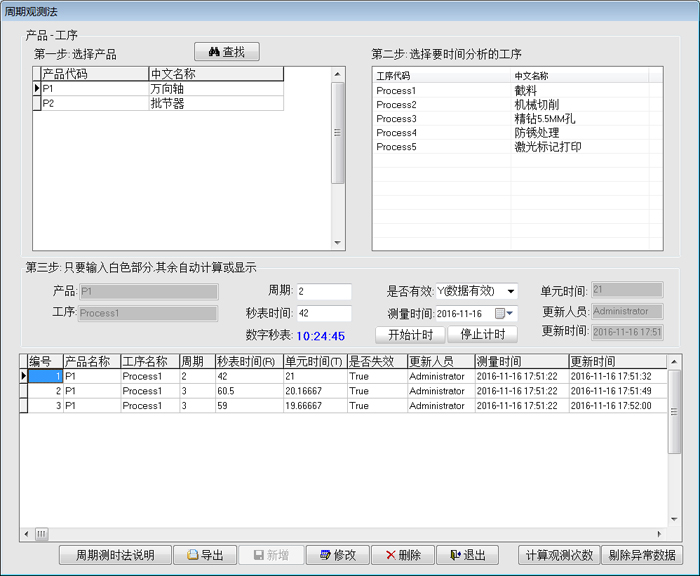Select Process1 截料 in process list
The width and height of the screenshot is (700, 576).
tap(517, 91)
